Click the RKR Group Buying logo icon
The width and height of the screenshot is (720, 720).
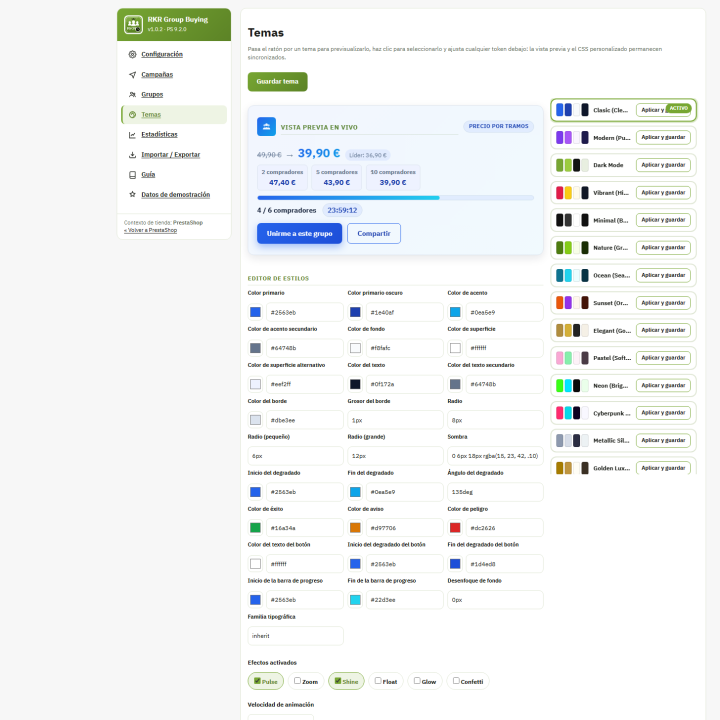tap(133, 24)
